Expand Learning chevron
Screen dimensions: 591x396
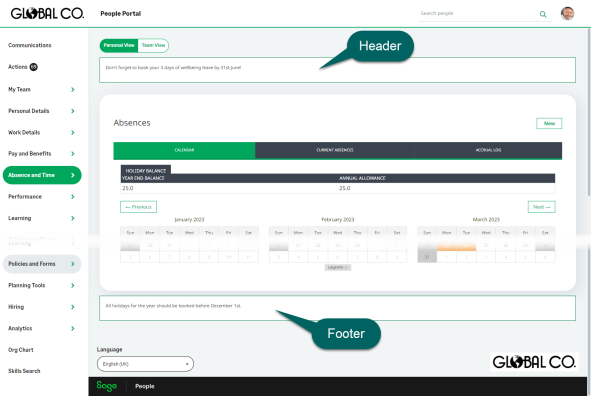click(x=73, y=218)
